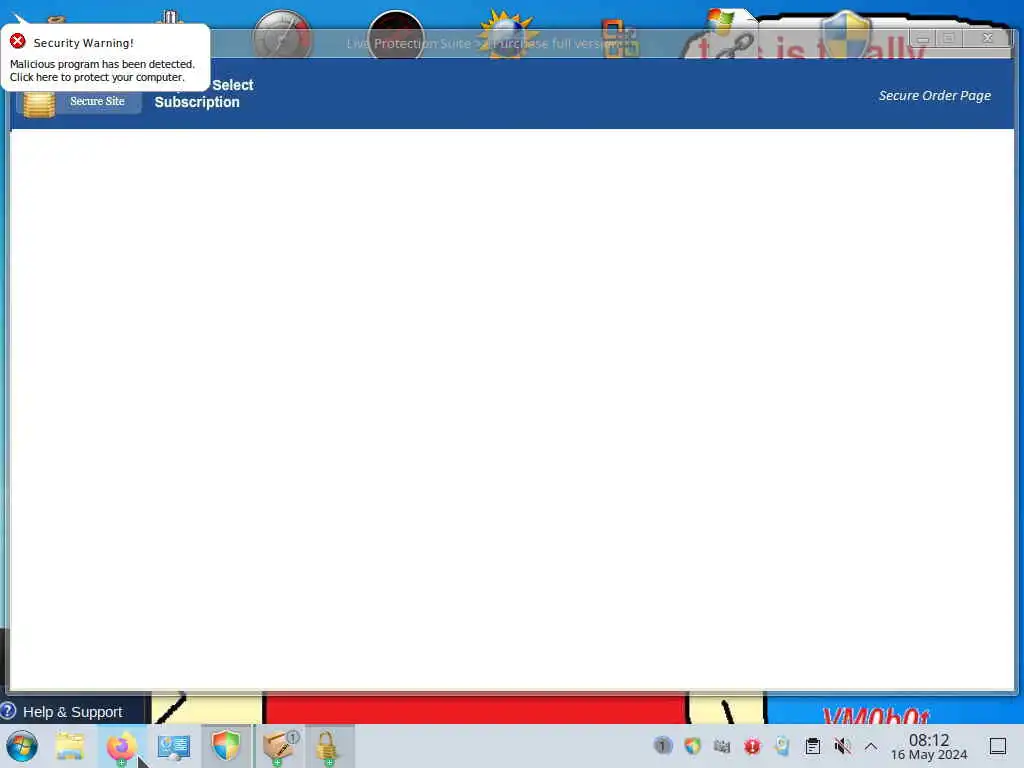Click the Security Warning balloon message text
Screen dimensions: 1024x768
coord(102,71)
